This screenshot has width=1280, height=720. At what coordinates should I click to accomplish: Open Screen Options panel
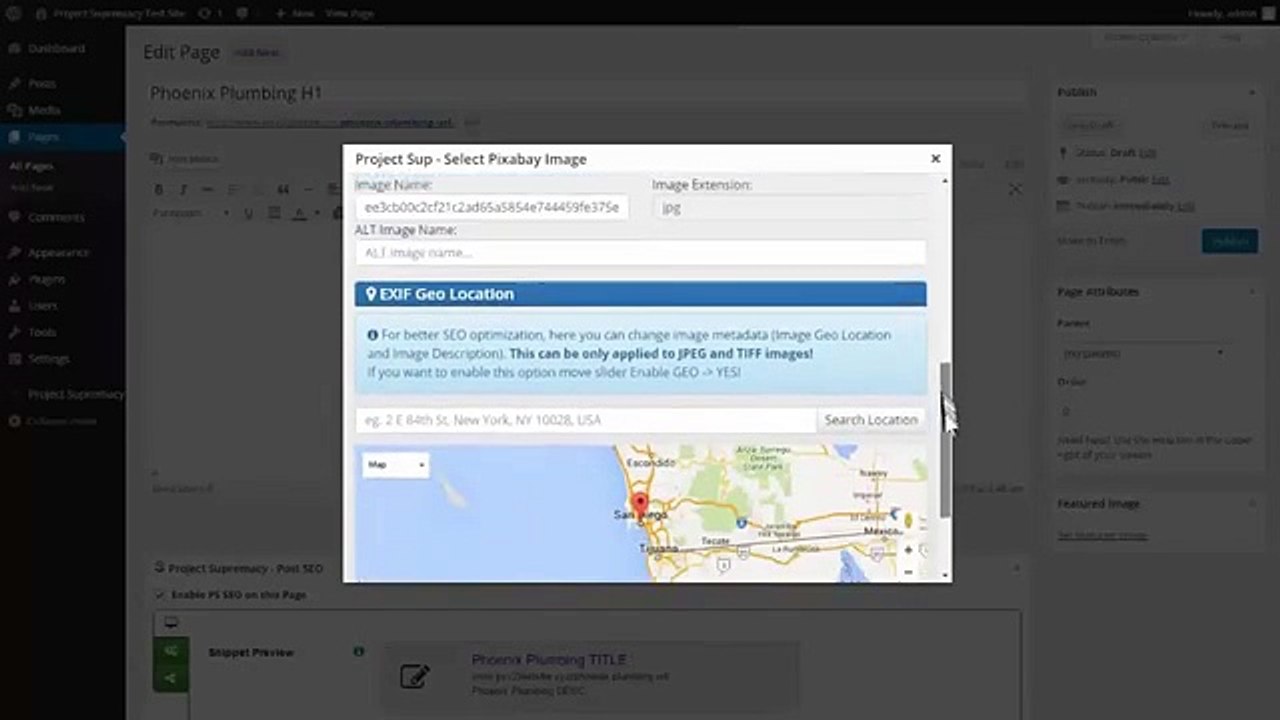pyautogui.click(x=1145, y=37)
